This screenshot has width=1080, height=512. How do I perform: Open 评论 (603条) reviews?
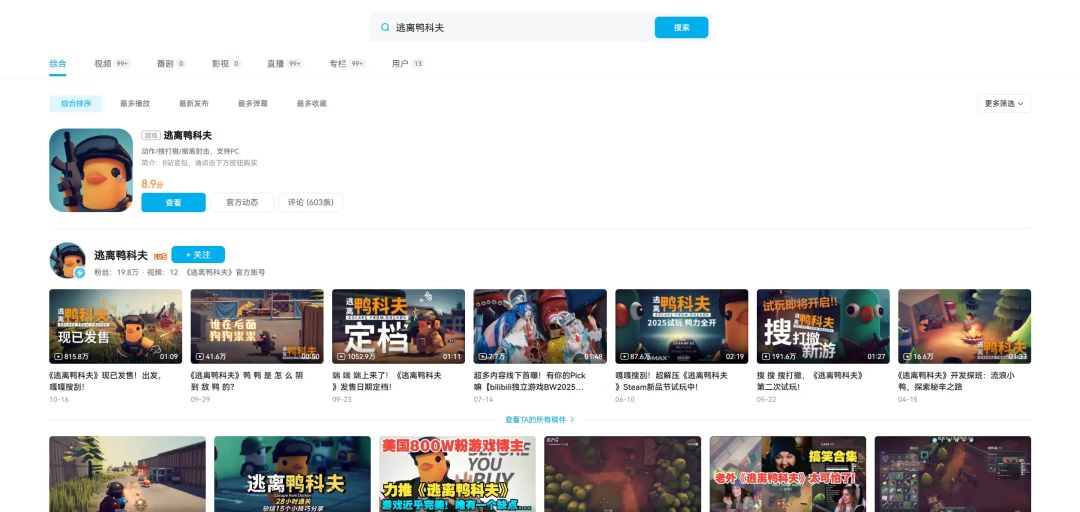point(311,203)
